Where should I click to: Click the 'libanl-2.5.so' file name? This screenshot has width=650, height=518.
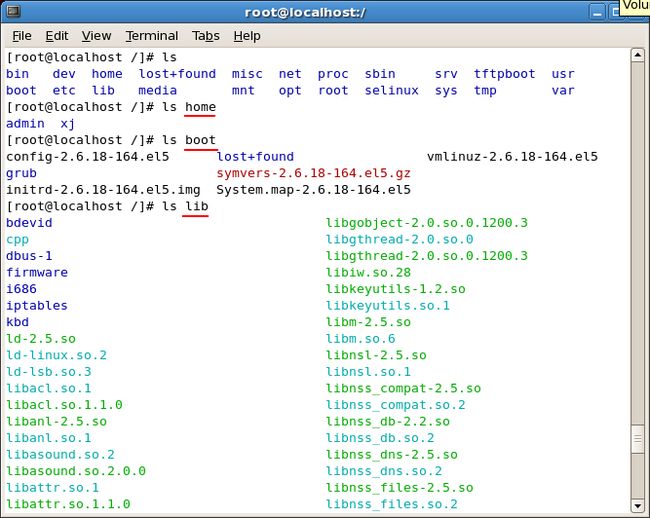coord(56,422)
